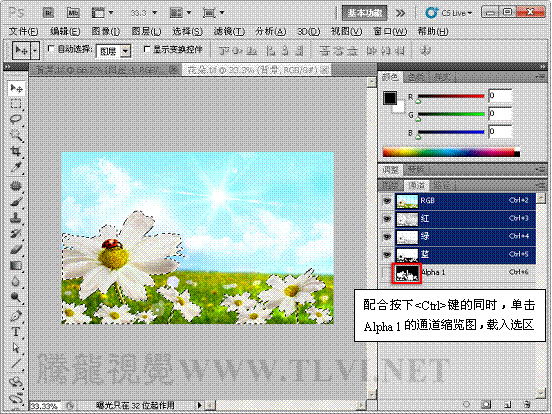Viewport: 552px width, 414px height.
Task: Show the Alpha 1 channel visibility
Action: (387, 272)
